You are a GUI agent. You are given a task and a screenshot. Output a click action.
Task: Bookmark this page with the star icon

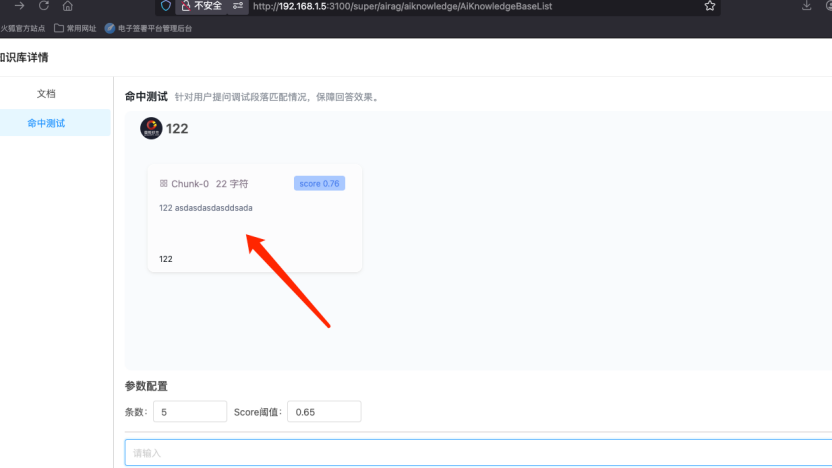point(710,6)
